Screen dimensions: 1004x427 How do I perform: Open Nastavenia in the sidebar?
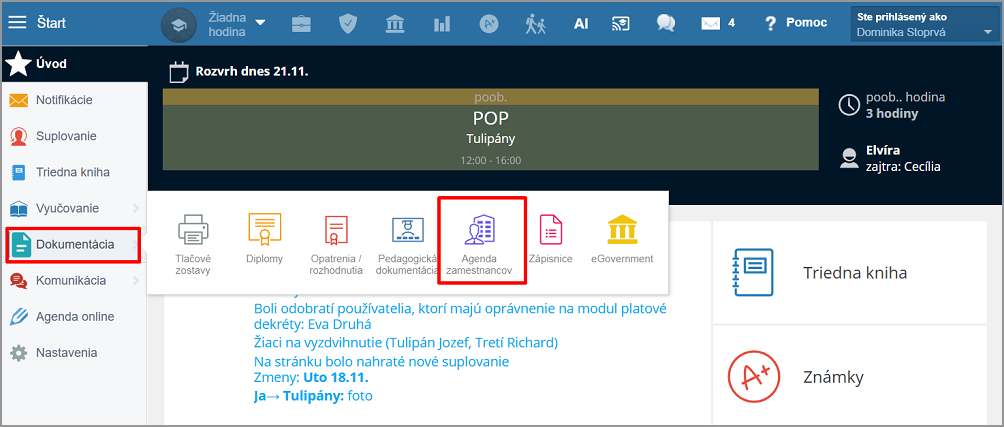tap(66, 353)
